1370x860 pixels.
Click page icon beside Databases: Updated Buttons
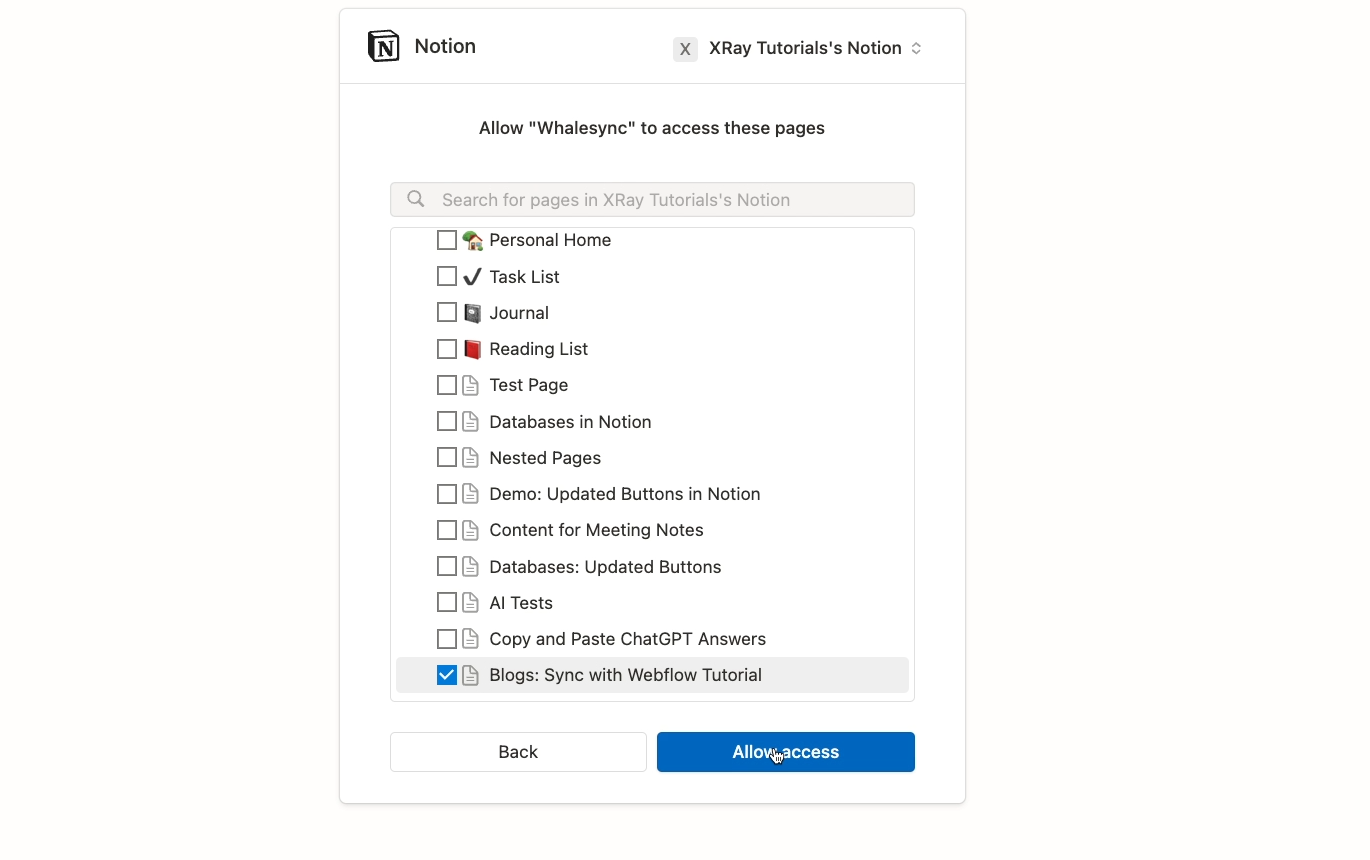click(x=471, y=567)
